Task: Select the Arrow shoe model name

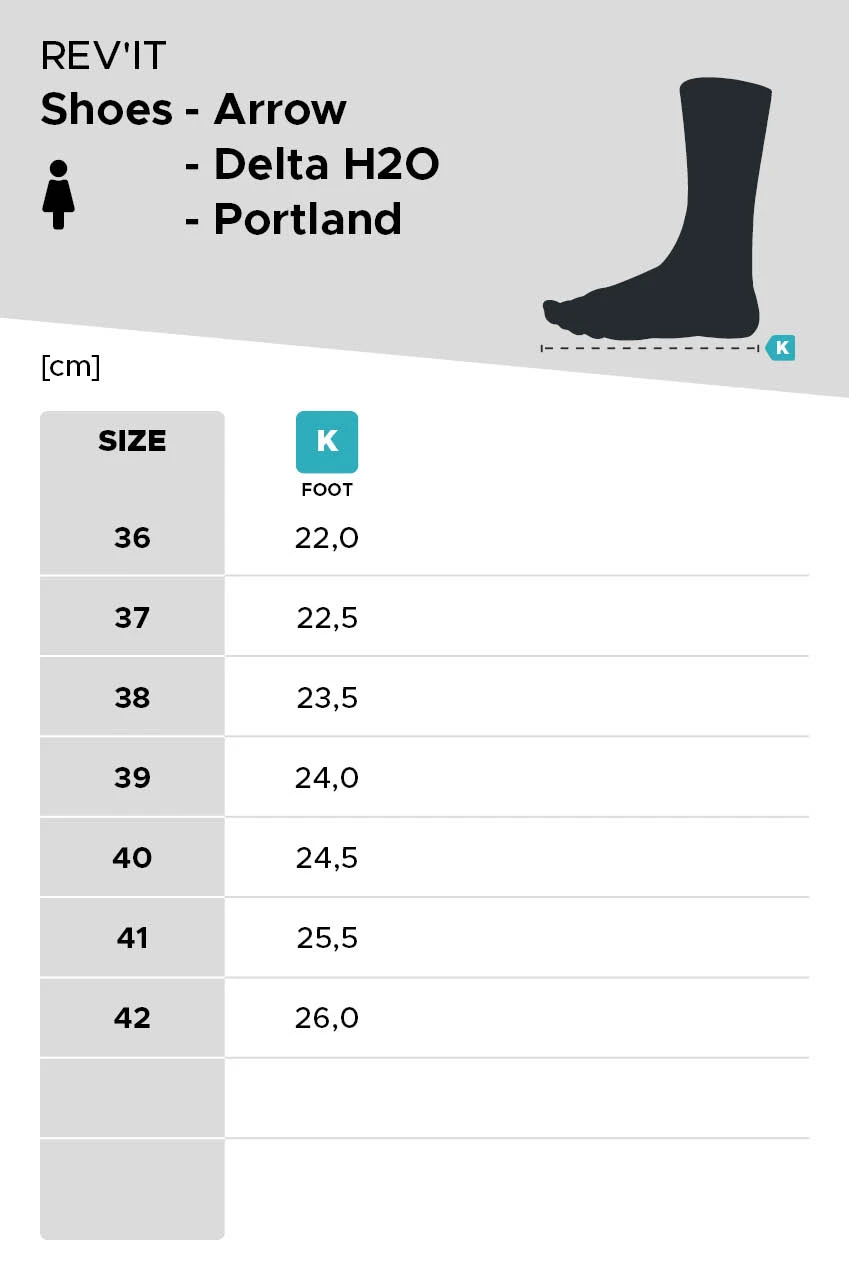Action: pyautogui.click(x=280, y=109)
